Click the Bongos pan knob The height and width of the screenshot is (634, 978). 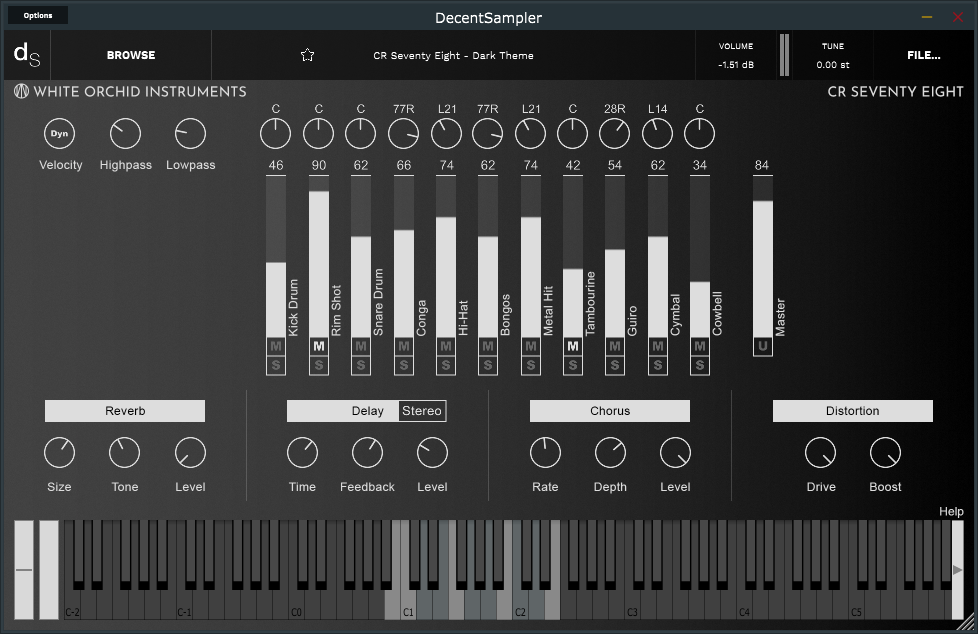(x=487, y=134)
